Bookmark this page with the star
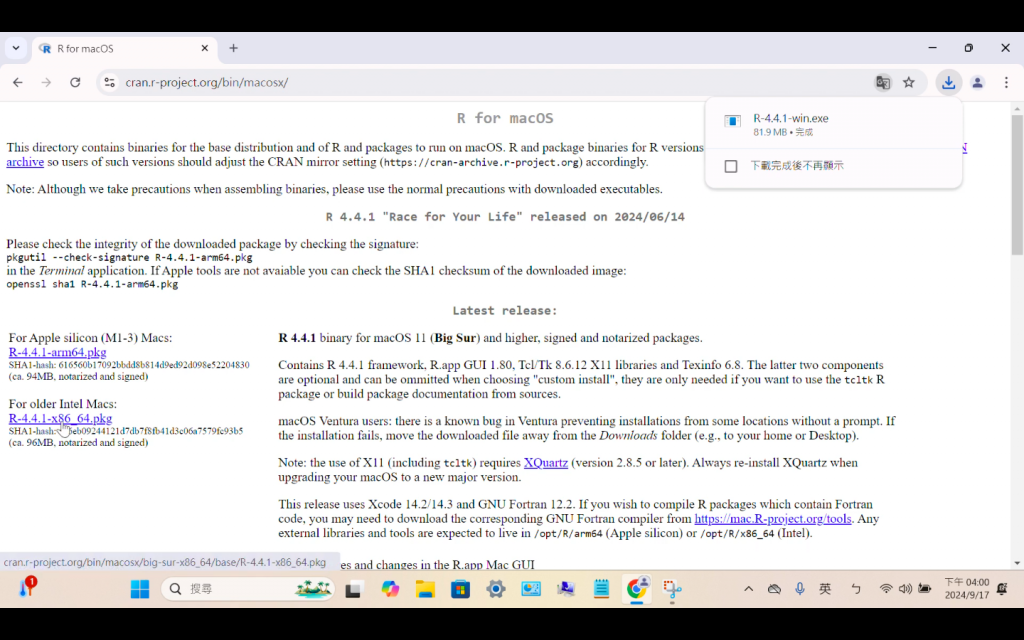 coord(909,82)
